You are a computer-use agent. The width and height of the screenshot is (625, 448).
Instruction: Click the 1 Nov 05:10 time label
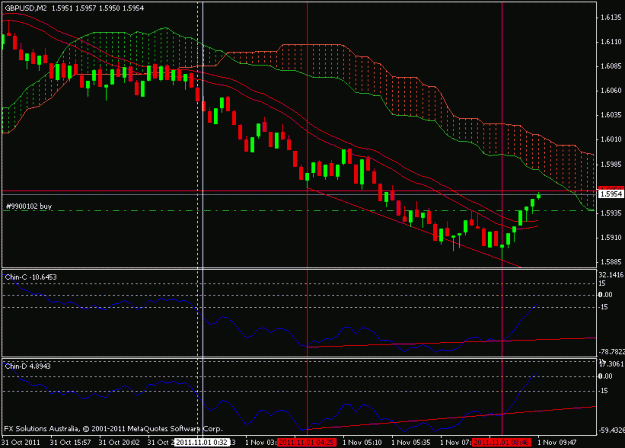(362, 442)
